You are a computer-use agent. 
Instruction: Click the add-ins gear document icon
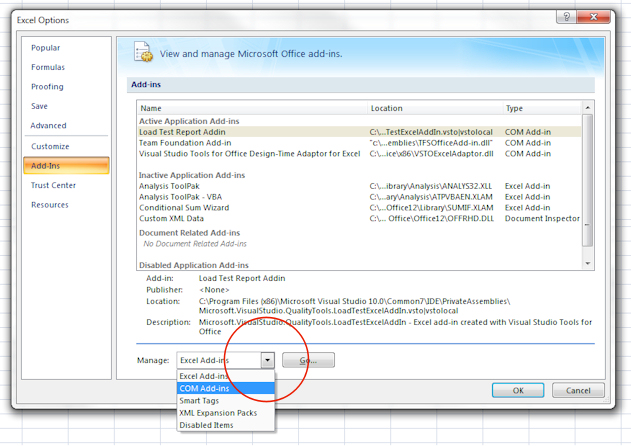[x=143, y=52]
